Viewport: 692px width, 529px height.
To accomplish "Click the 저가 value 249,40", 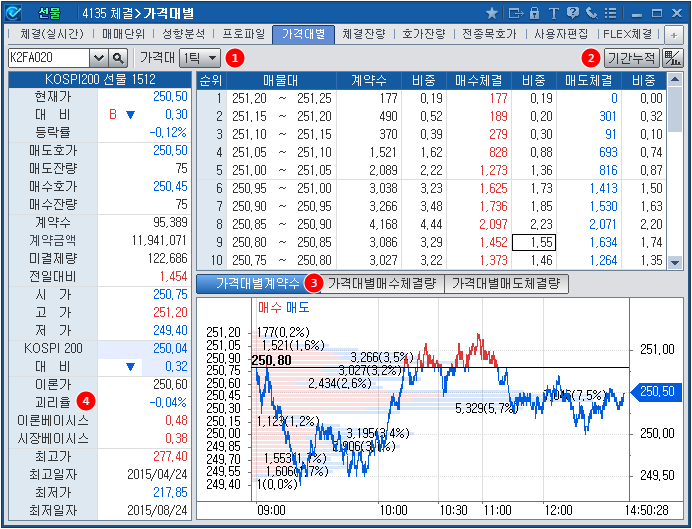I will [x=170, y=330].
